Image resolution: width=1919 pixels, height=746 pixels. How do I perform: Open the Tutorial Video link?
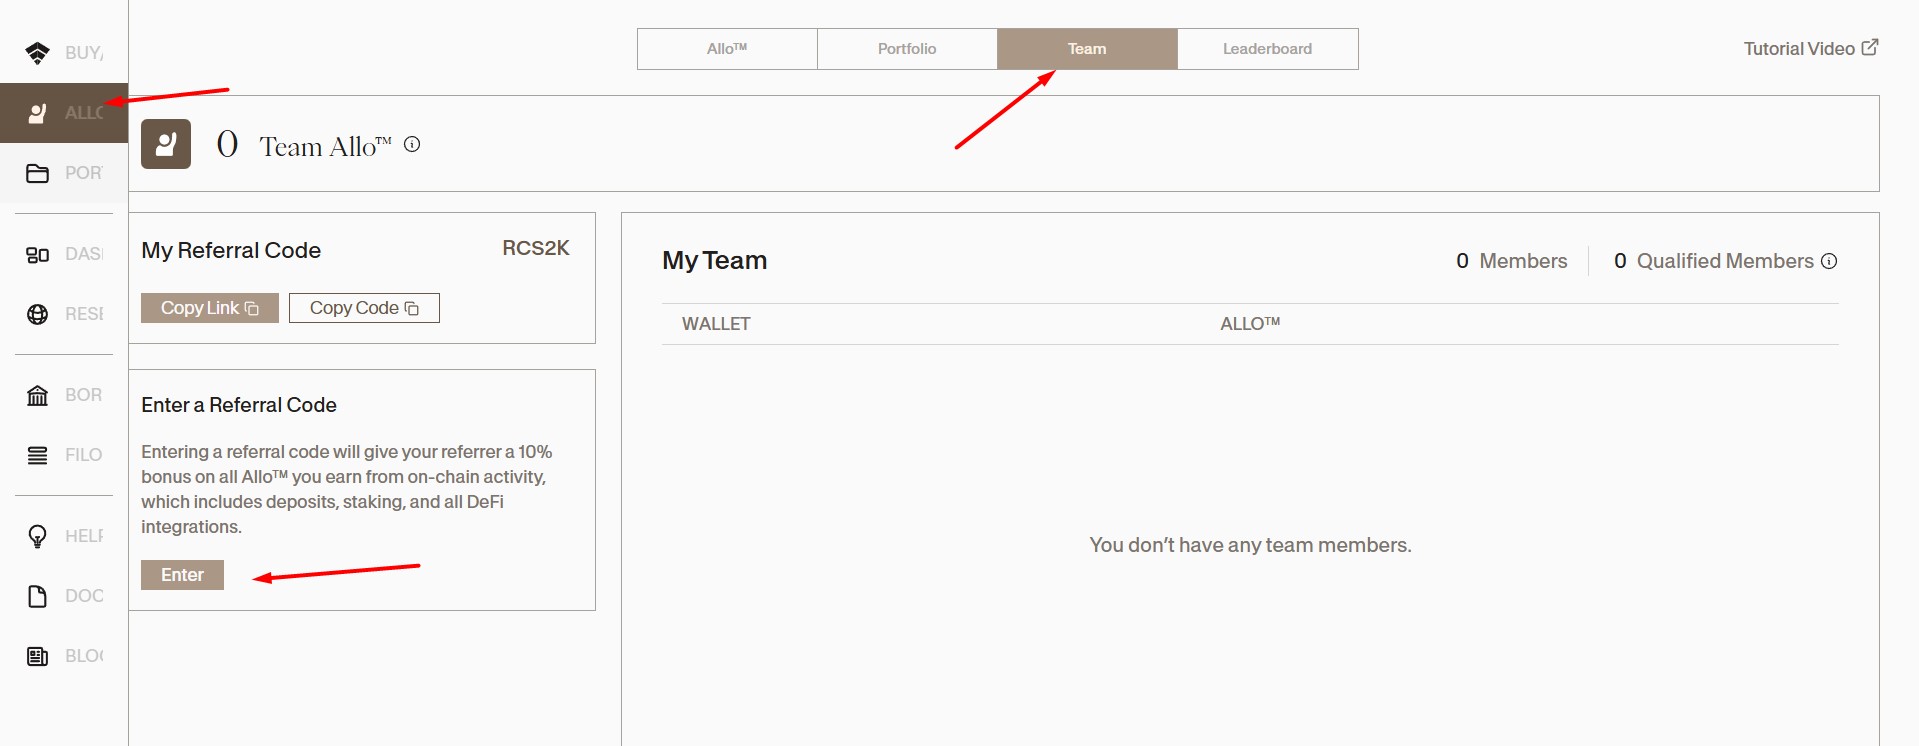click(1810, 49)
